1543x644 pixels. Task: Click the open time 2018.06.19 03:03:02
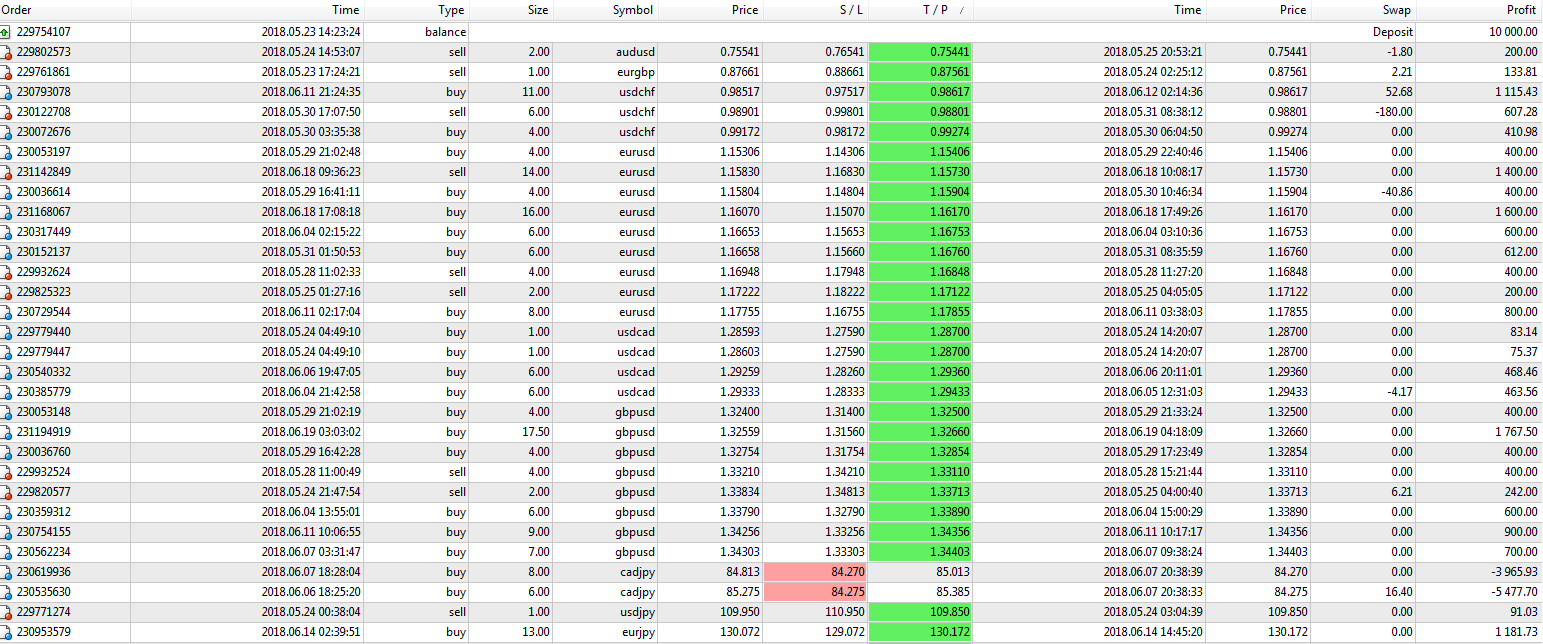click(x=311, y=432)
